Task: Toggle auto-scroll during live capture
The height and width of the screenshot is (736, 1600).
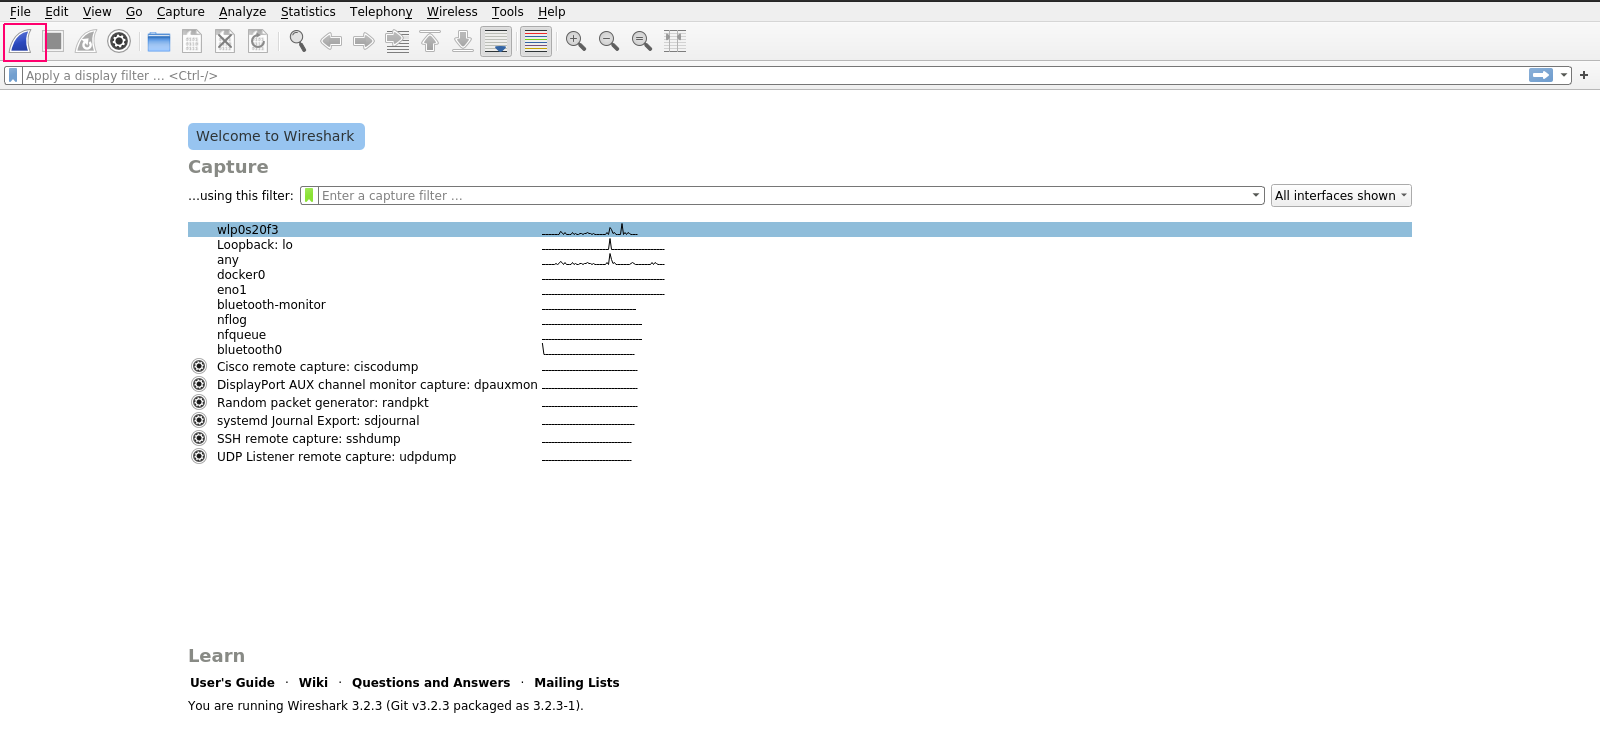Action: tap(496, 41)
